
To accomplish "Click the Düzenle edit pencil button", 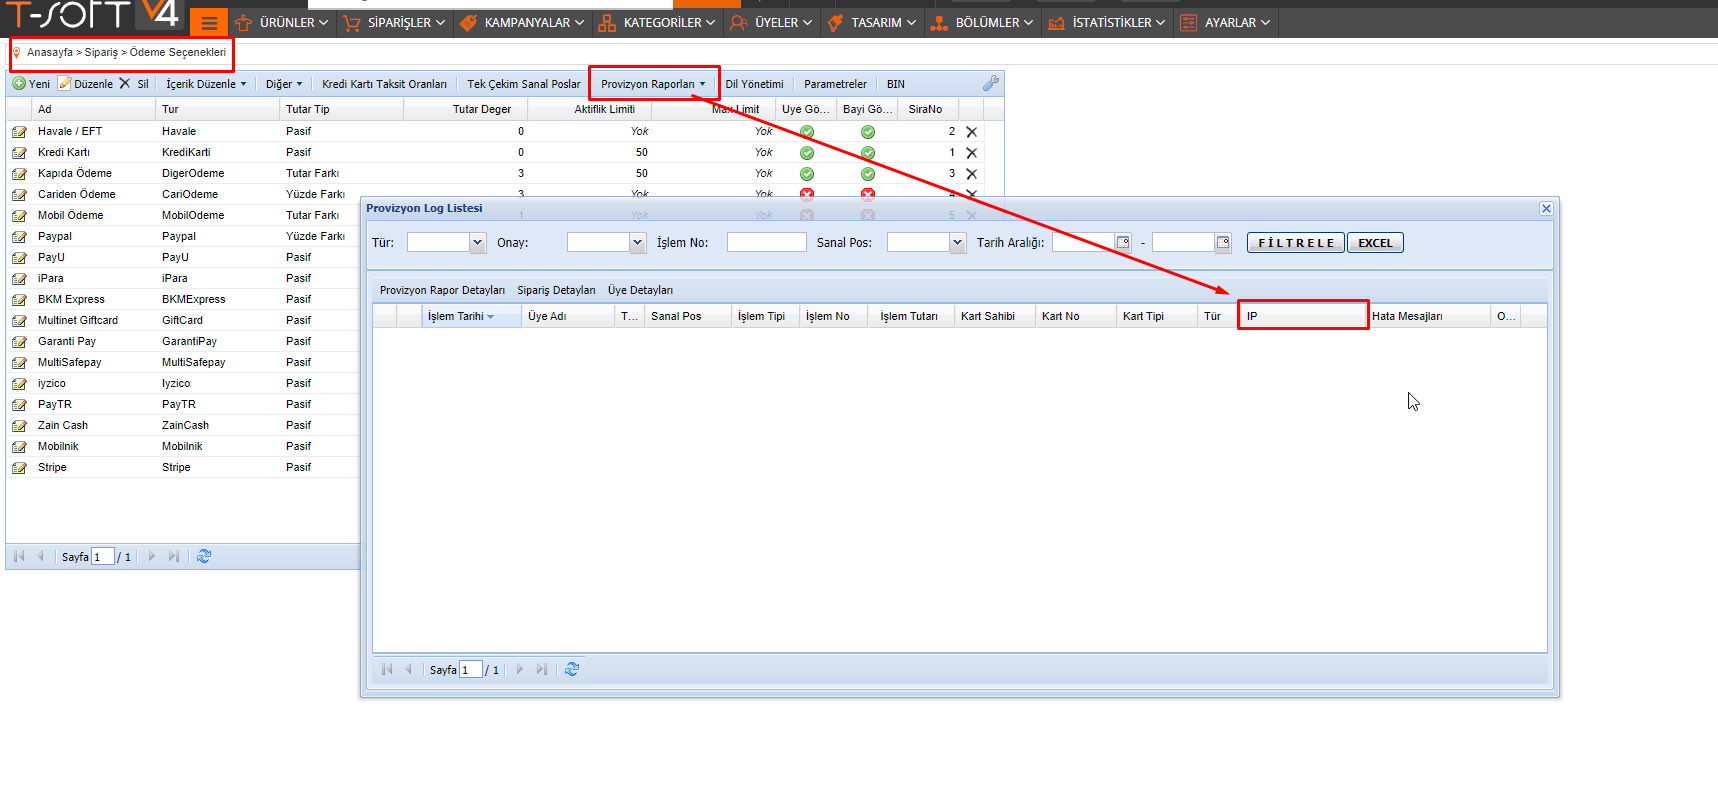I will point(86,84).
